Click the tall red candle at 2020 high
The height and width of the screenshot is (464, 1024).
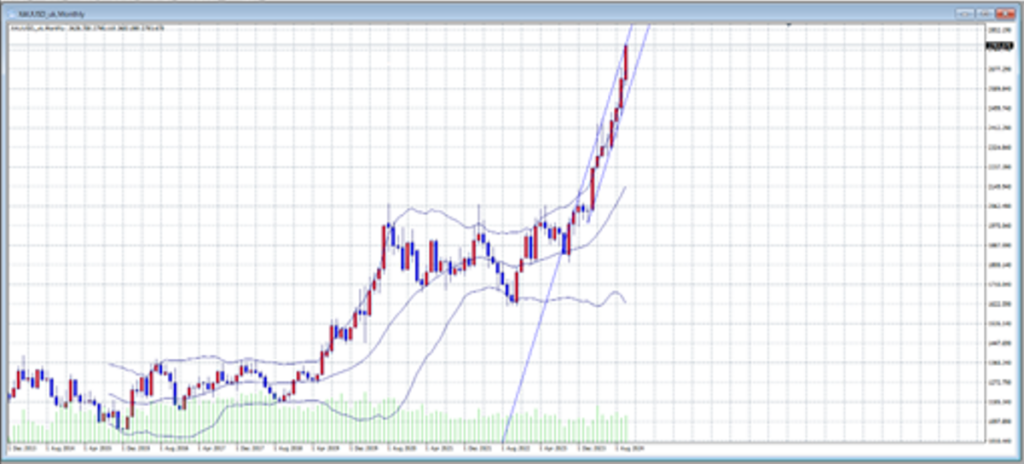[385, 245]
